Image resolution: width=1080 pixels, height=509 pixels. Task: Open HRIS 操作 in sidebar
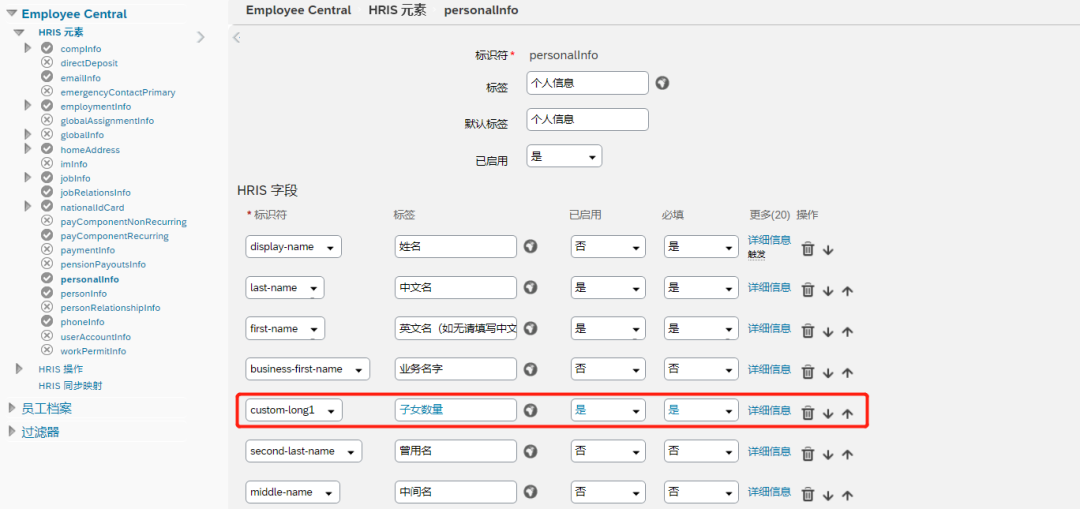pos(61,369)
